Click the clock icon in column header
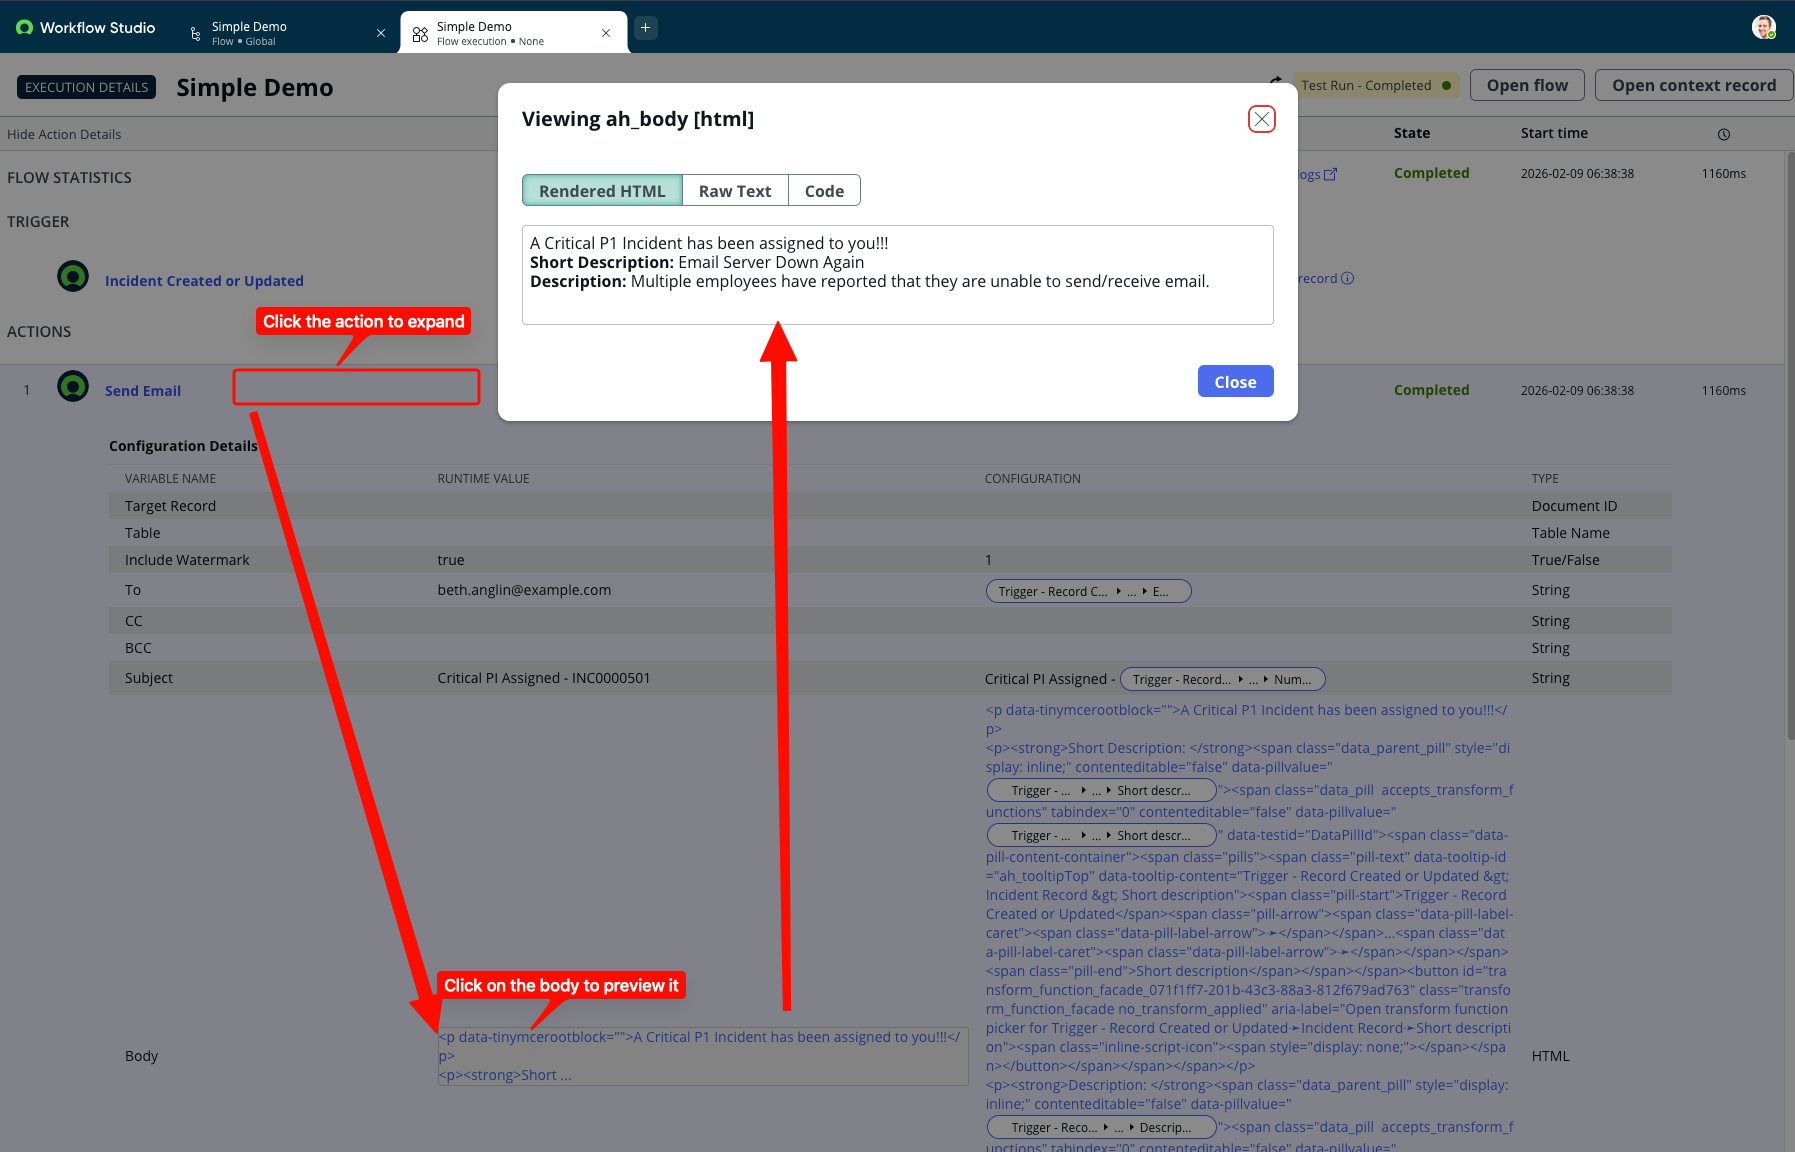 pyautogui.click(x=1724, y=134)
